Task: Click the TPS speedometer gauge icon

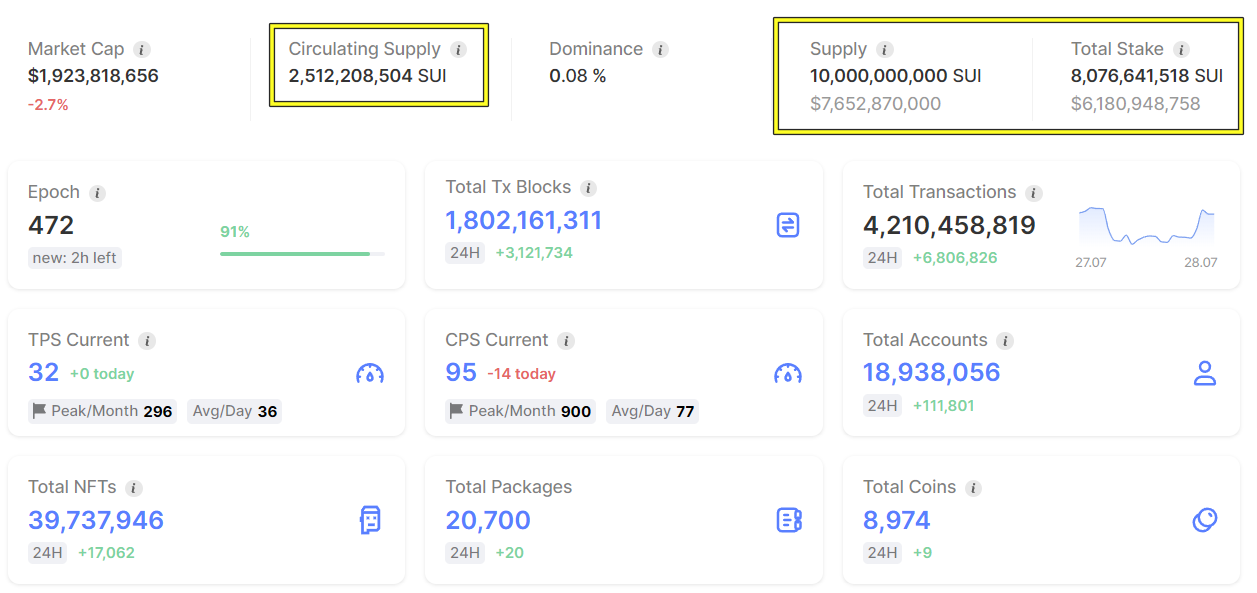Action: click(370, 373)
